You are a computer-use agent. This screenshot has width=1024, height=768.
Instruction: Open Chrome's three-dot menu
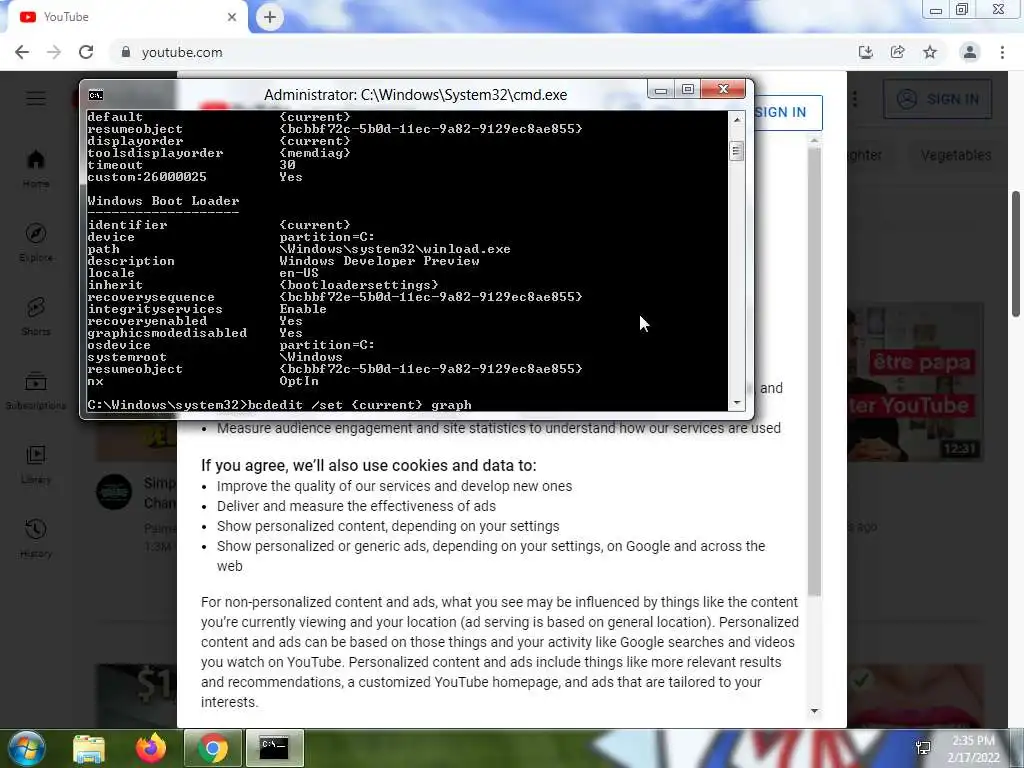point(1002,52)
